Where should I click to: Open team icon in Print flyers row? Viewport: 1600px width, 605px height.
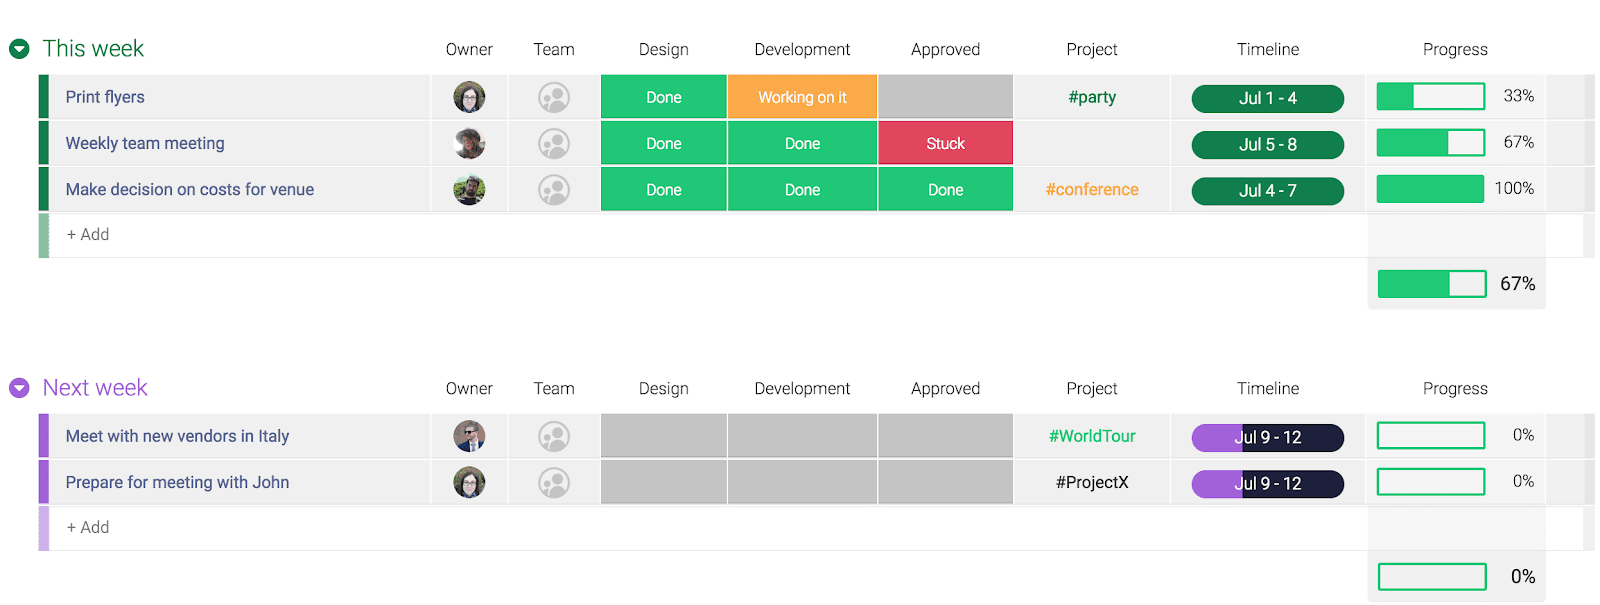pyautogui.click(x=554, y=97)
